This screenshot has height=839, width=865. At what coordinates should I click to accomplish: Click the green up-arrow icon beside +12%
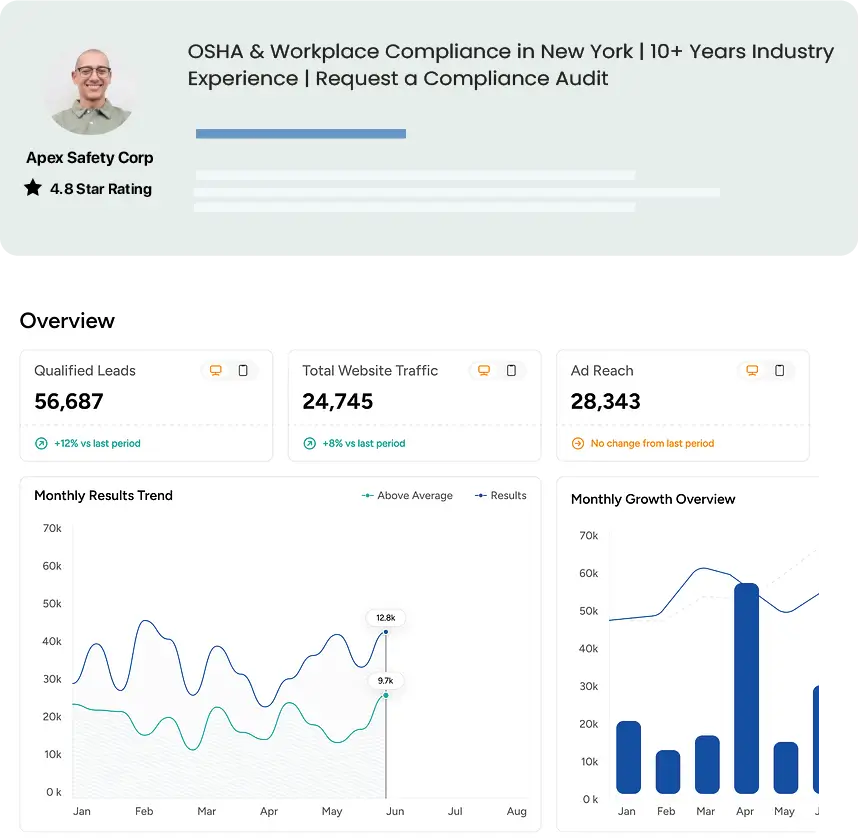[x=41, y=443]
